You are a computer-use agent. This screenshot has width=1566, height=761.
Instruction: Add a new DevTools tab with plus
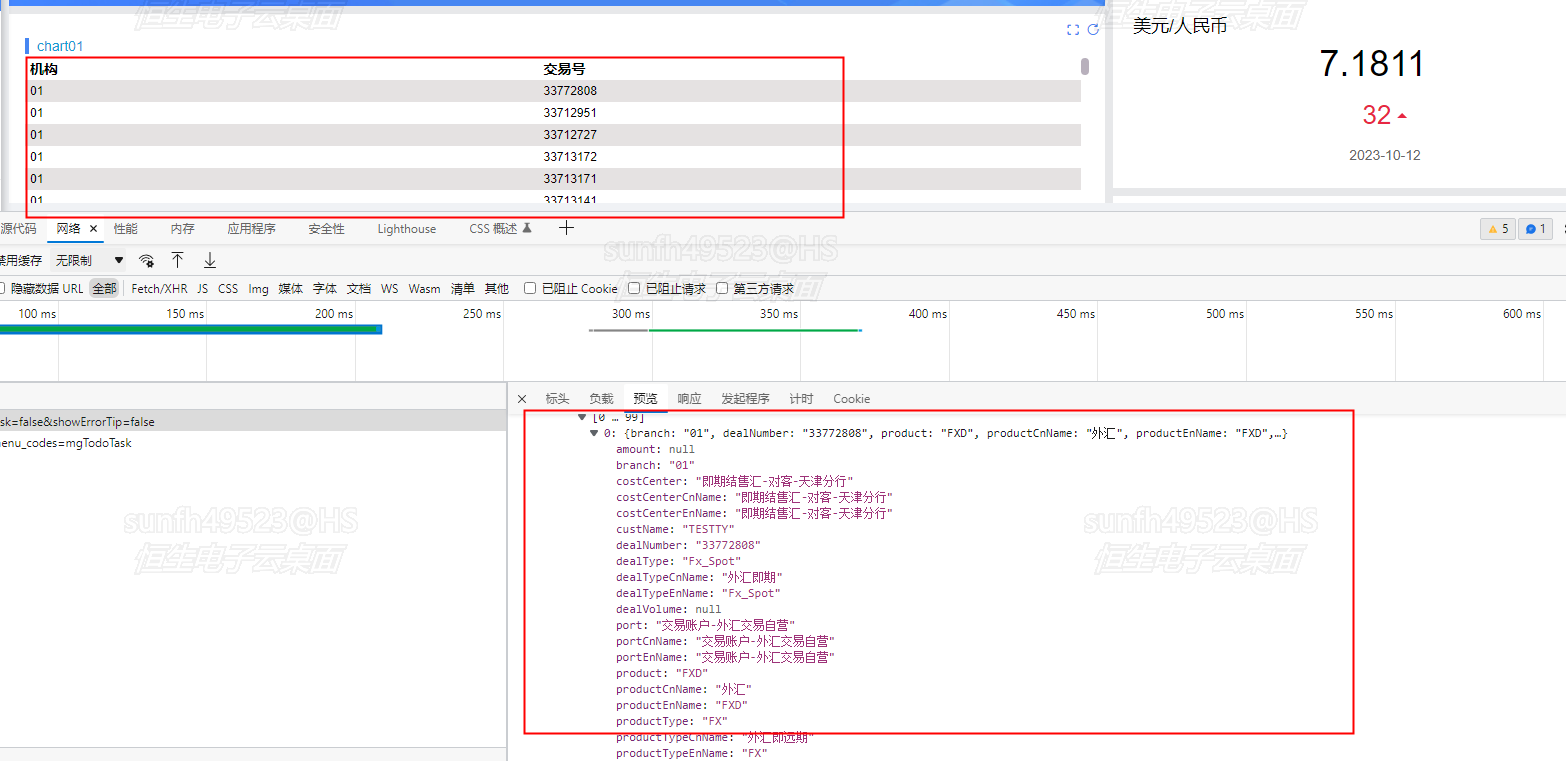566,228
